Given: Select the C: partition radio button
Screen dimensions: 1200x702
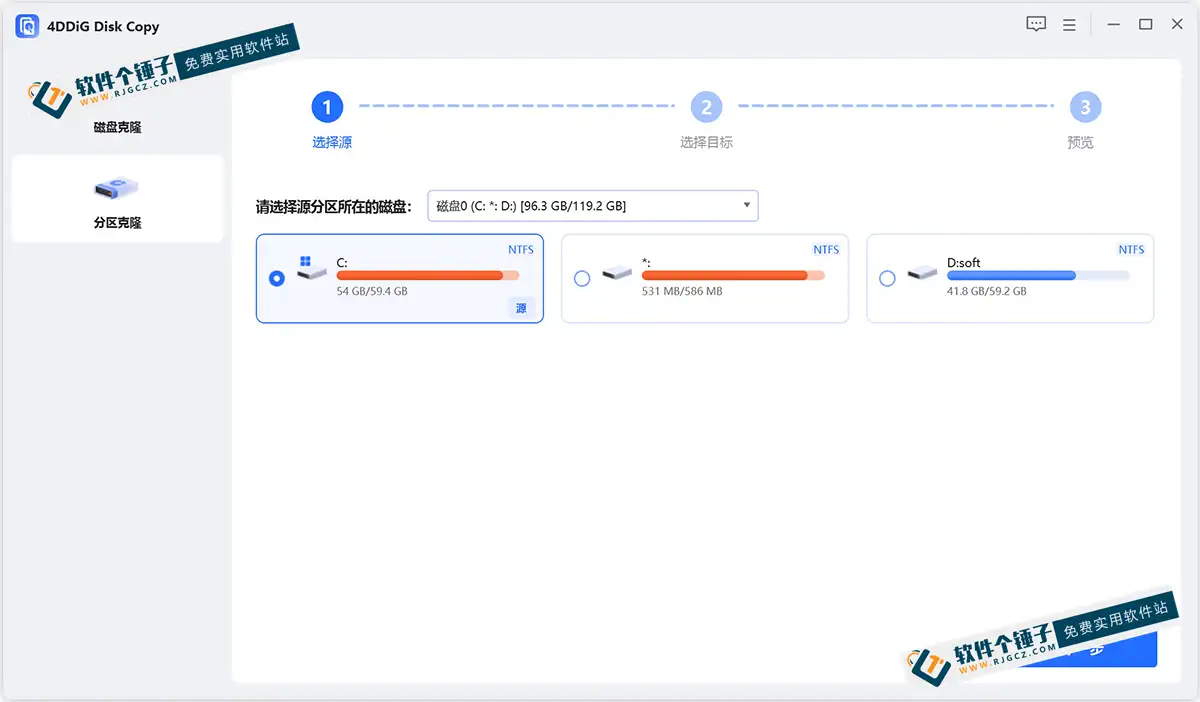Looking at the screenshot, I should pos(277,279).
